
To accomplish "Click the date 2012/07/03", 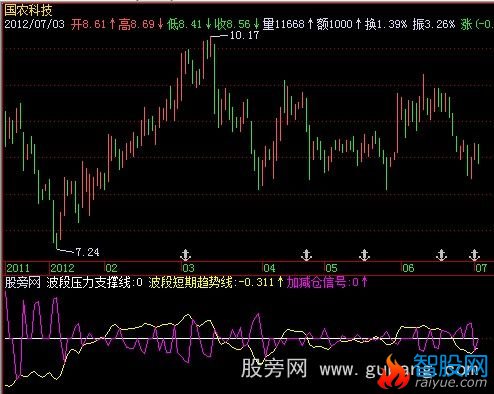I will tap(34, 24).
